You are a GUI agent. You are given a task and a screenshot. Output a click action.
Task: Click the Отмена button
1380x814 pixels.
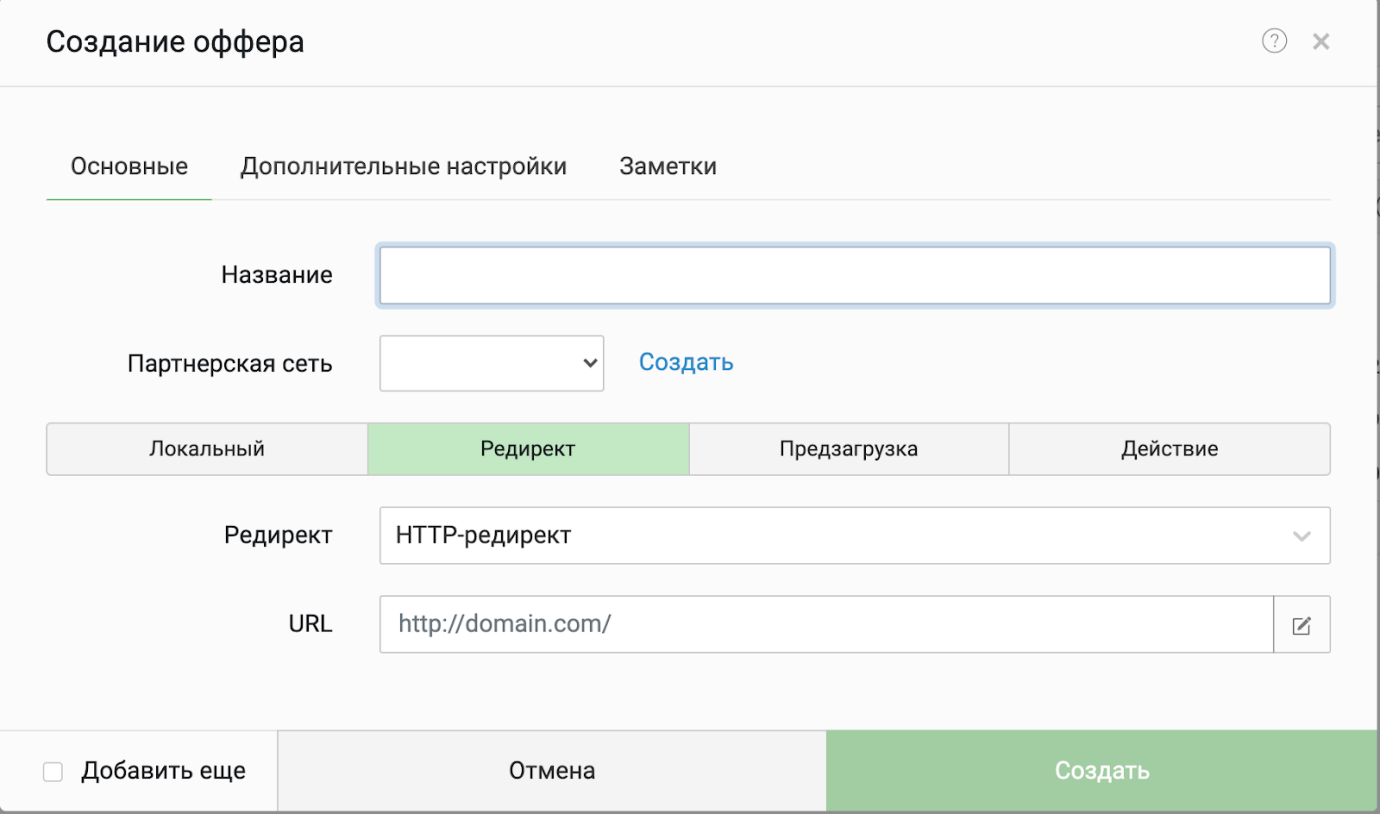(x=552, y=771)
